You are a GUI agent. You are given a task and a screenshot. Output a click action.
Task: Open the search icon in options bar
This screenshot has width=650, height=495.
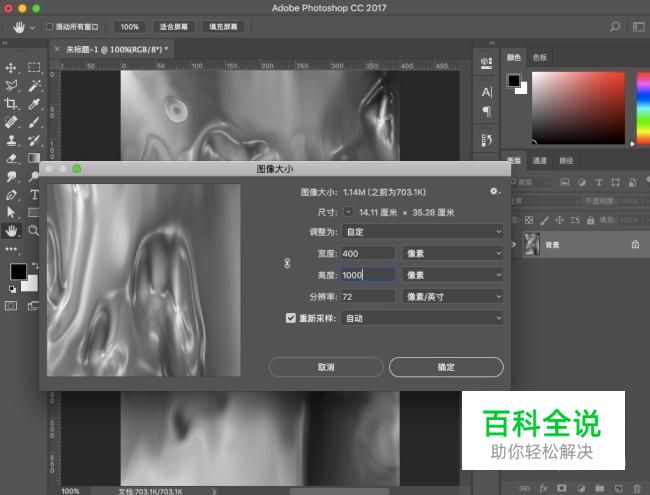point(615,27)
